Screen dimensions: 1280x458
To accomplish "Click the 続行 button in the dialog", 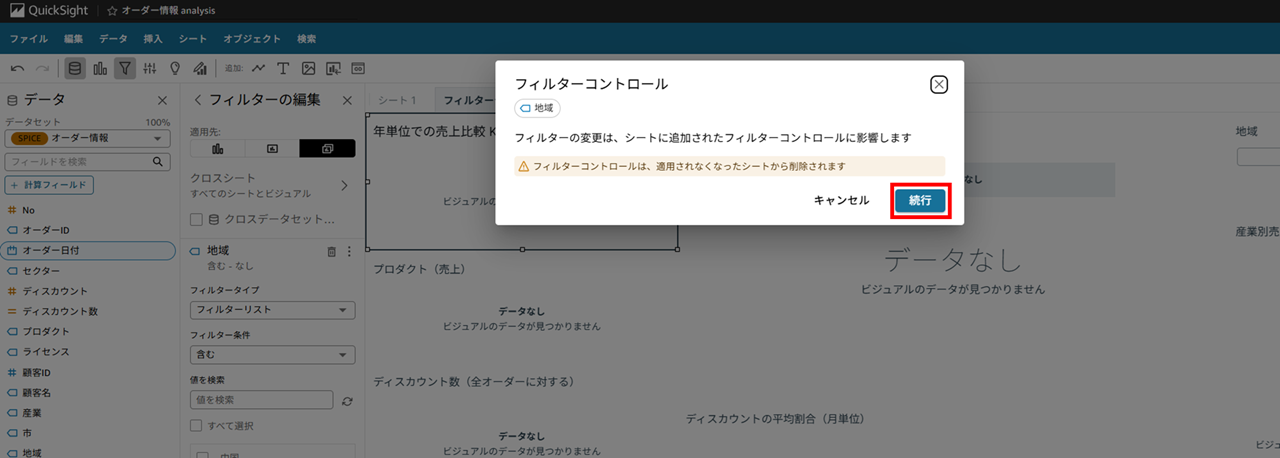I will click(920, 200).
